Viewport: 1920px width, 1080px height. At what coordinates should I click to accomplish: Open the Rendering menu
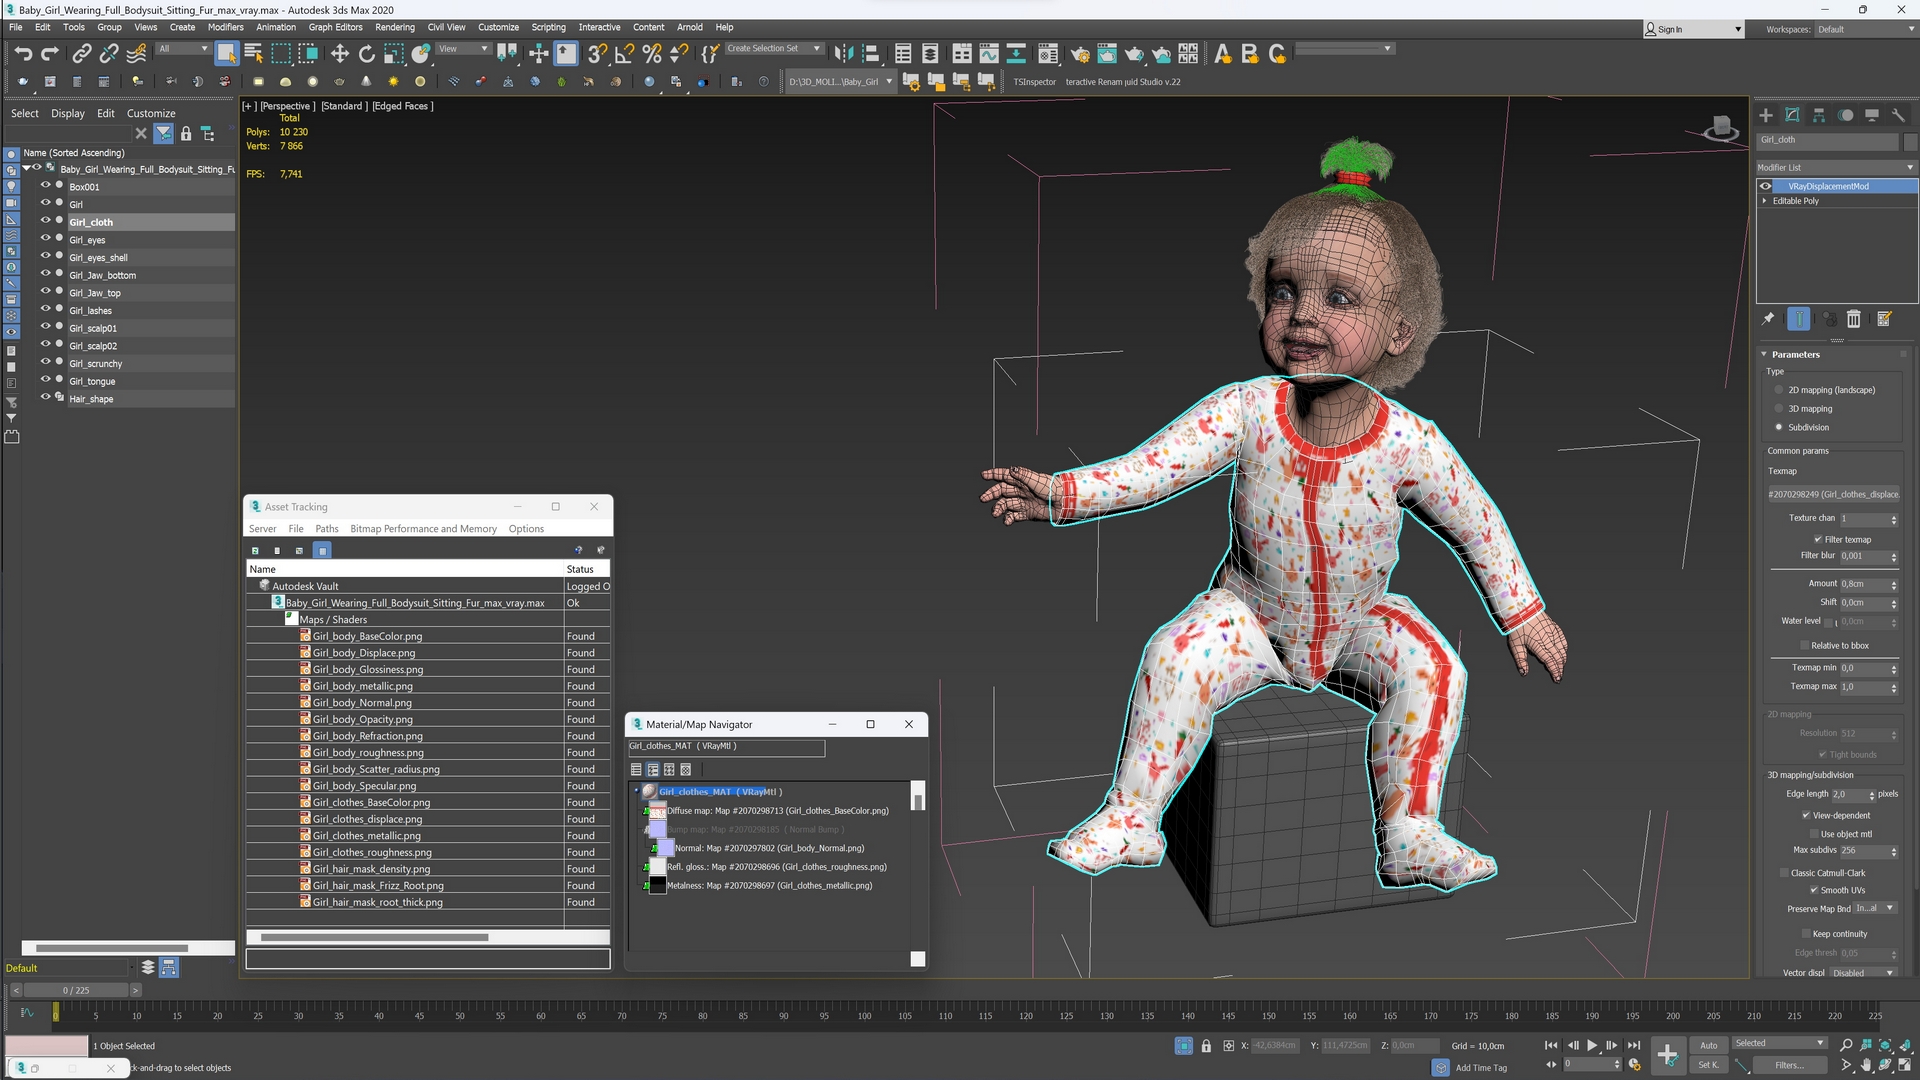coord(394,28)
